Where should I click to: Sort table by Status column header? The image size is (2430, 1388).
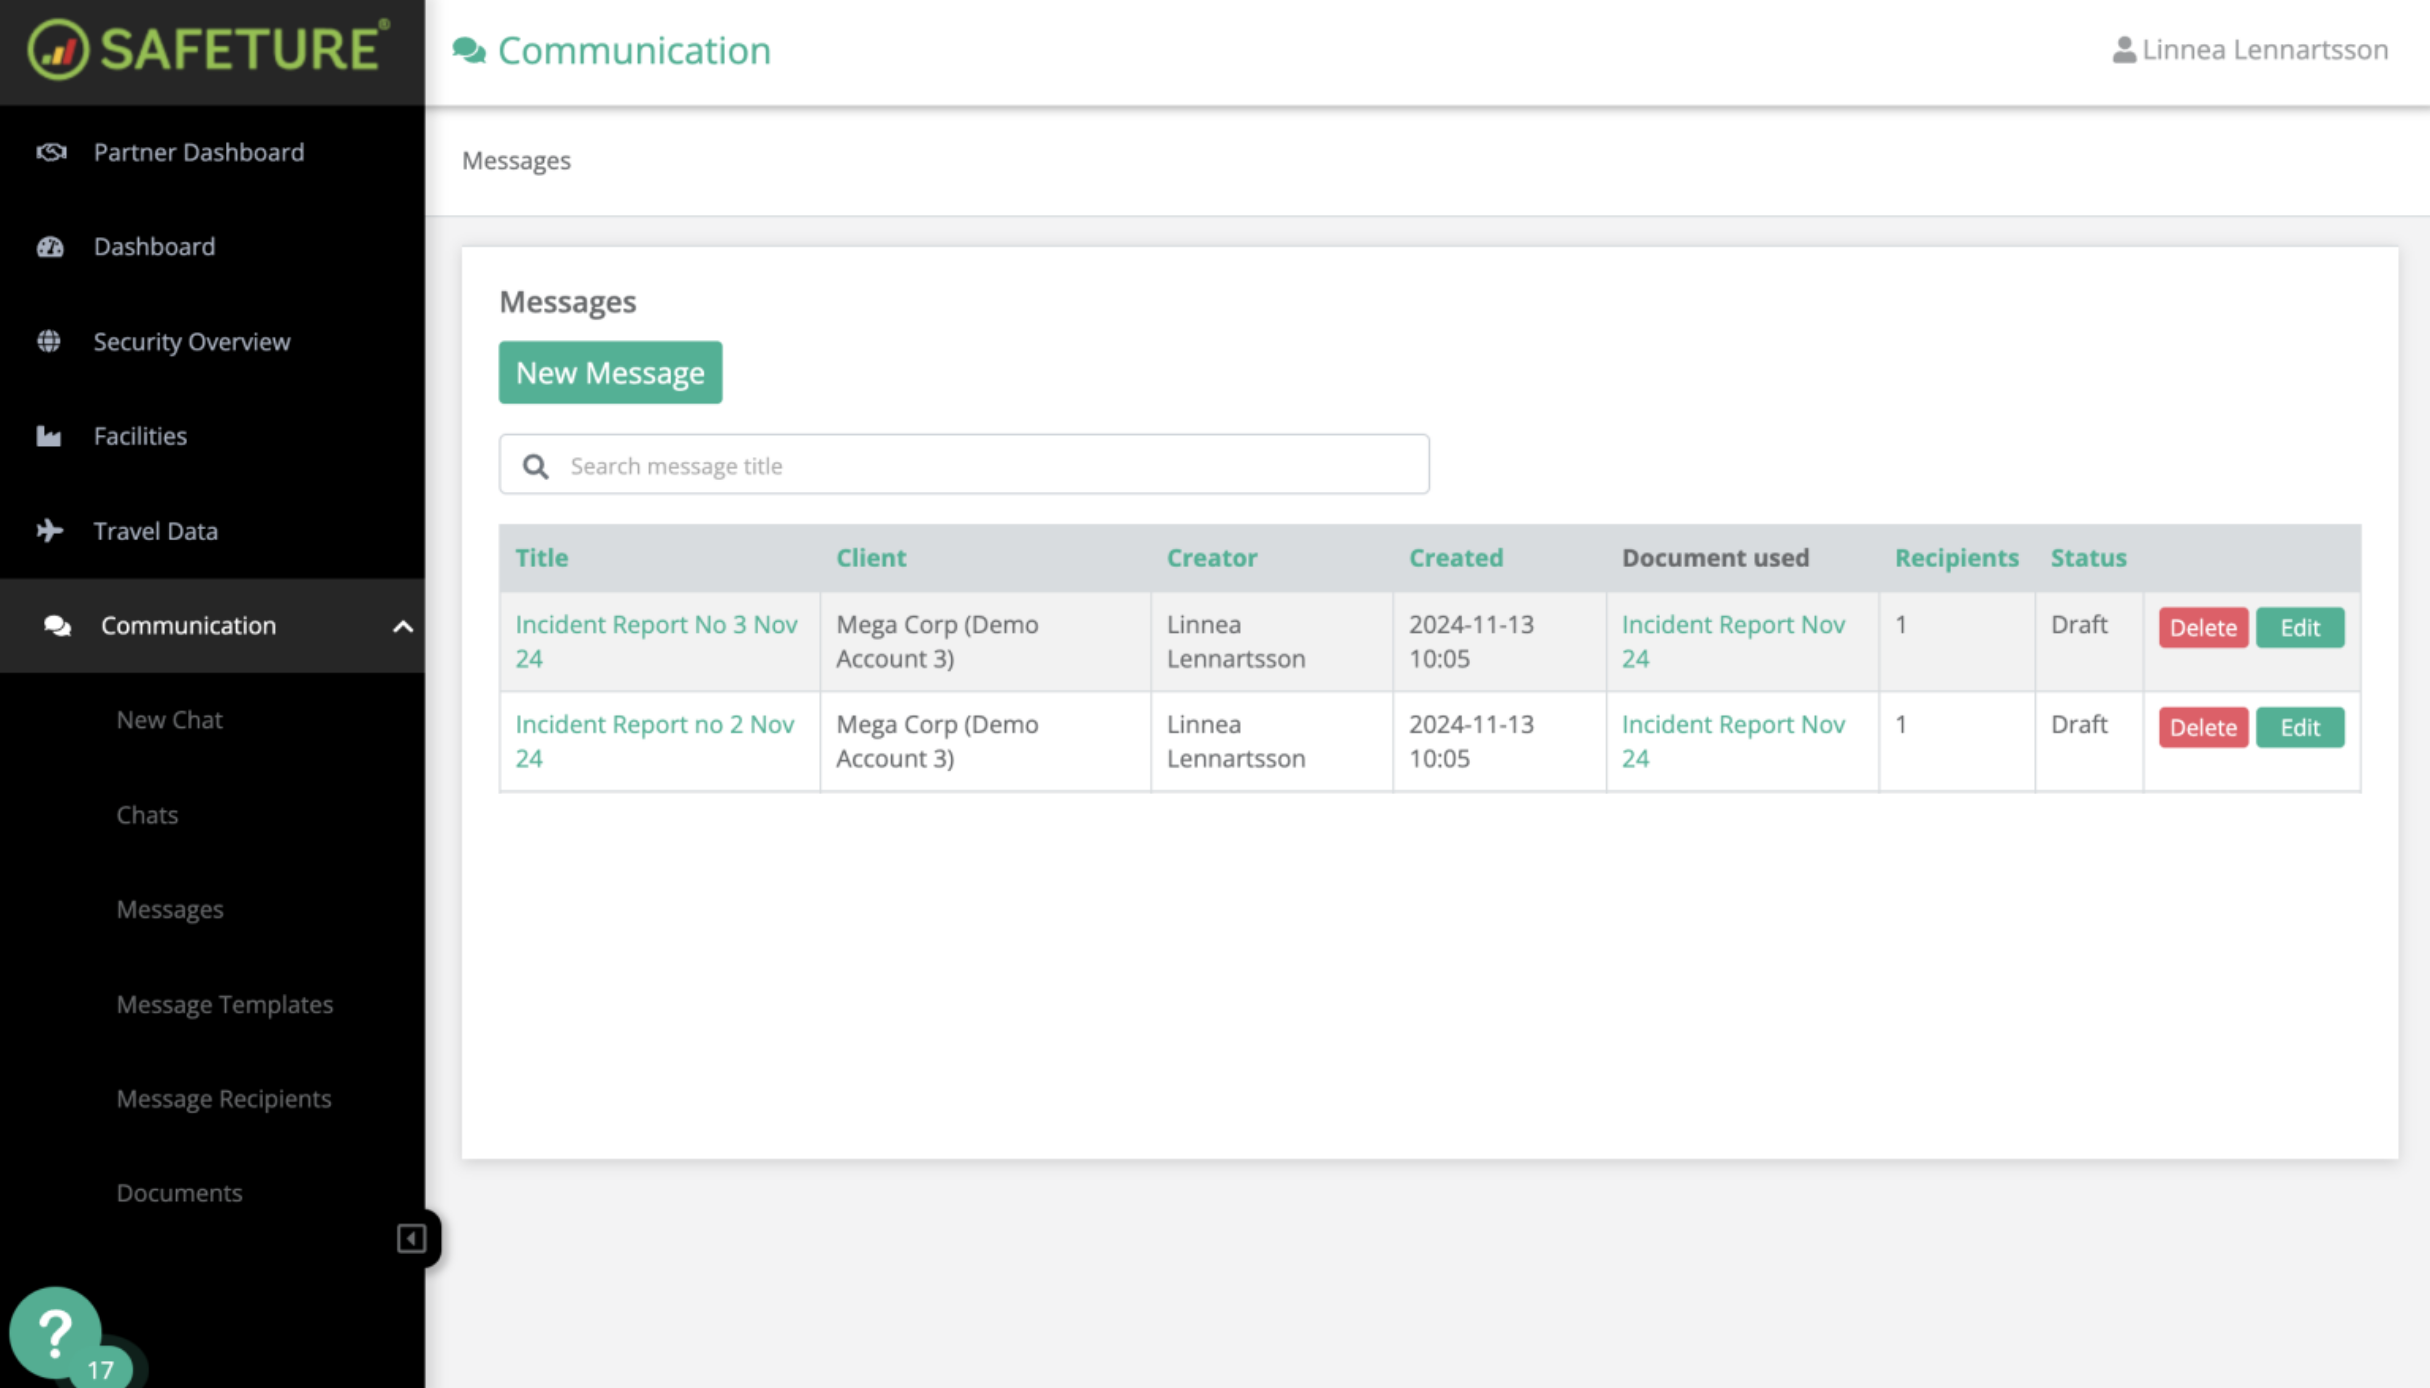point(2088,558)
